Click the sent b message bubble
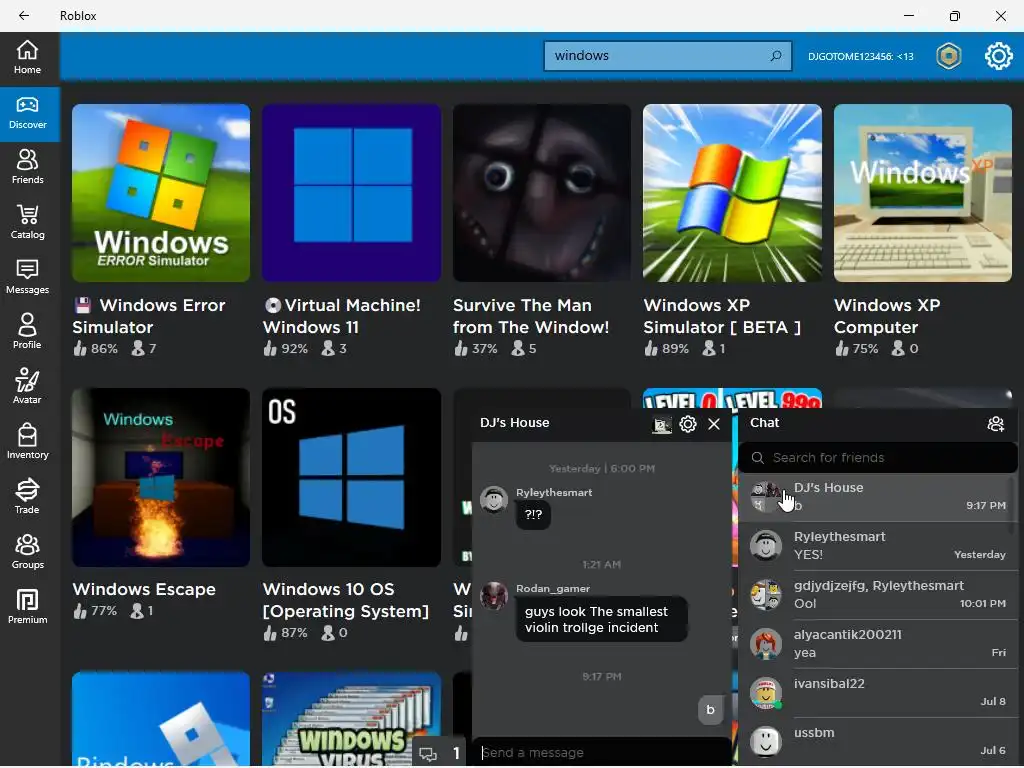 (x=711, y=711)
